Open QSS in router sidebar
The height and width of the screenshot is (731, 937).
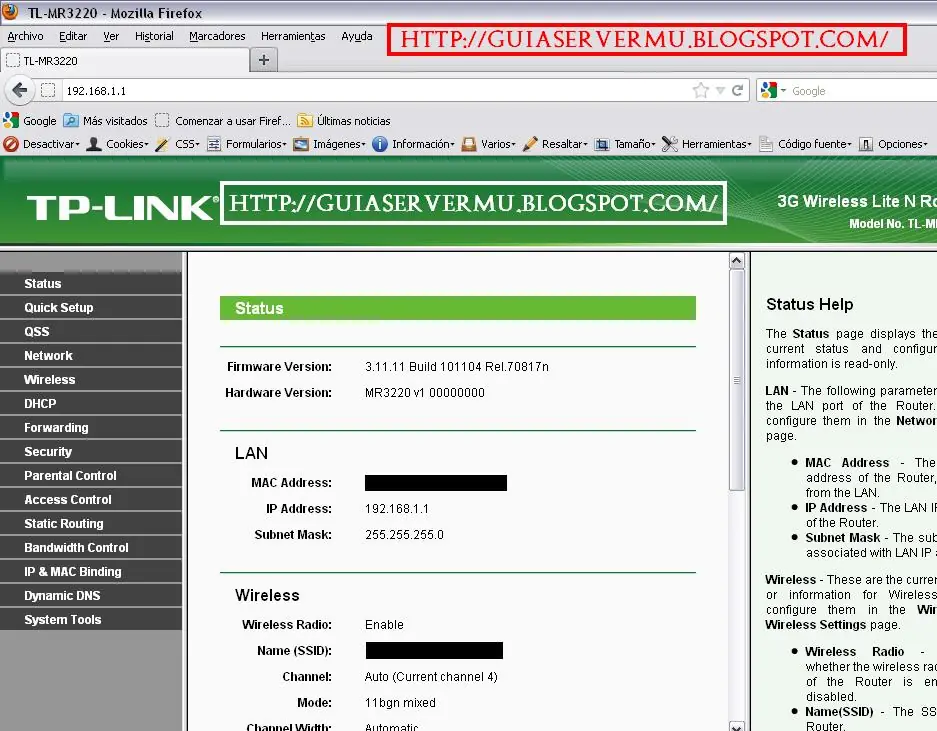coord(91,331)
